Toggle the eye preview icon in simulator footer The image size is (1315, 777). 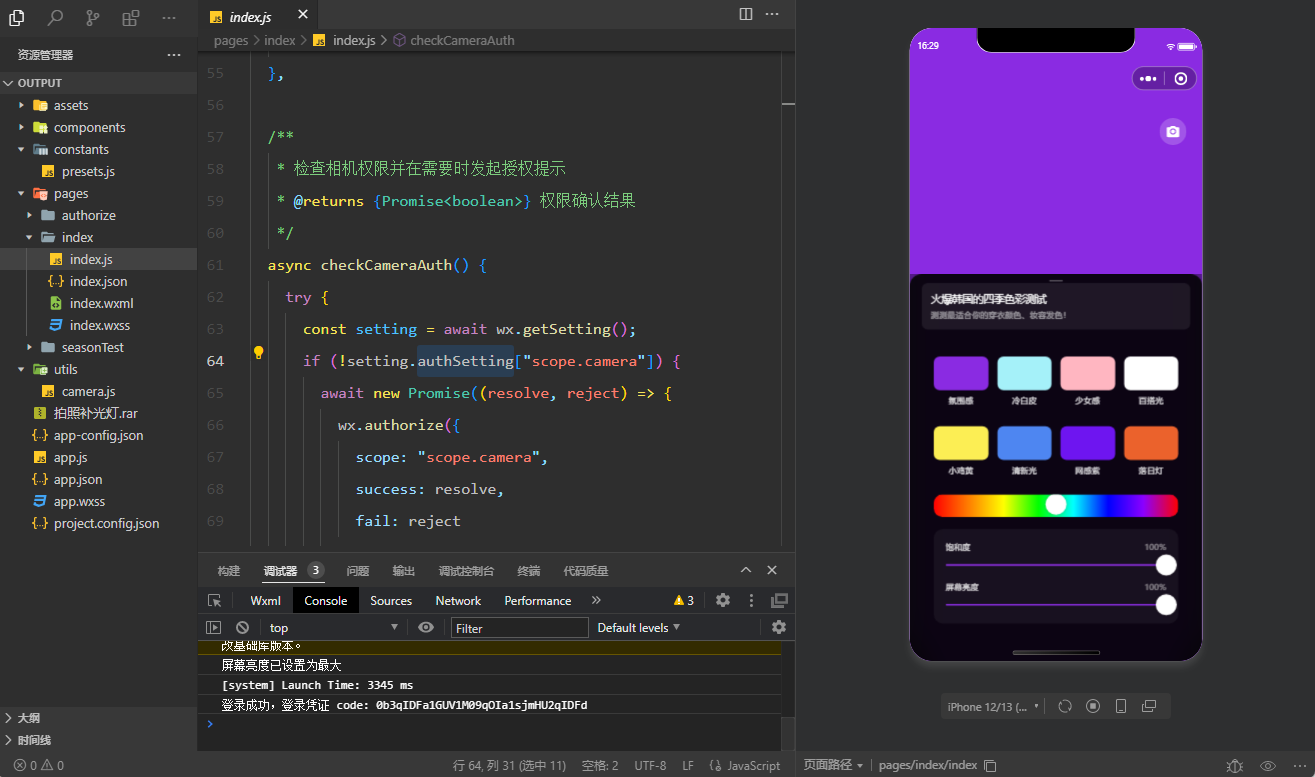point(1268,765)
